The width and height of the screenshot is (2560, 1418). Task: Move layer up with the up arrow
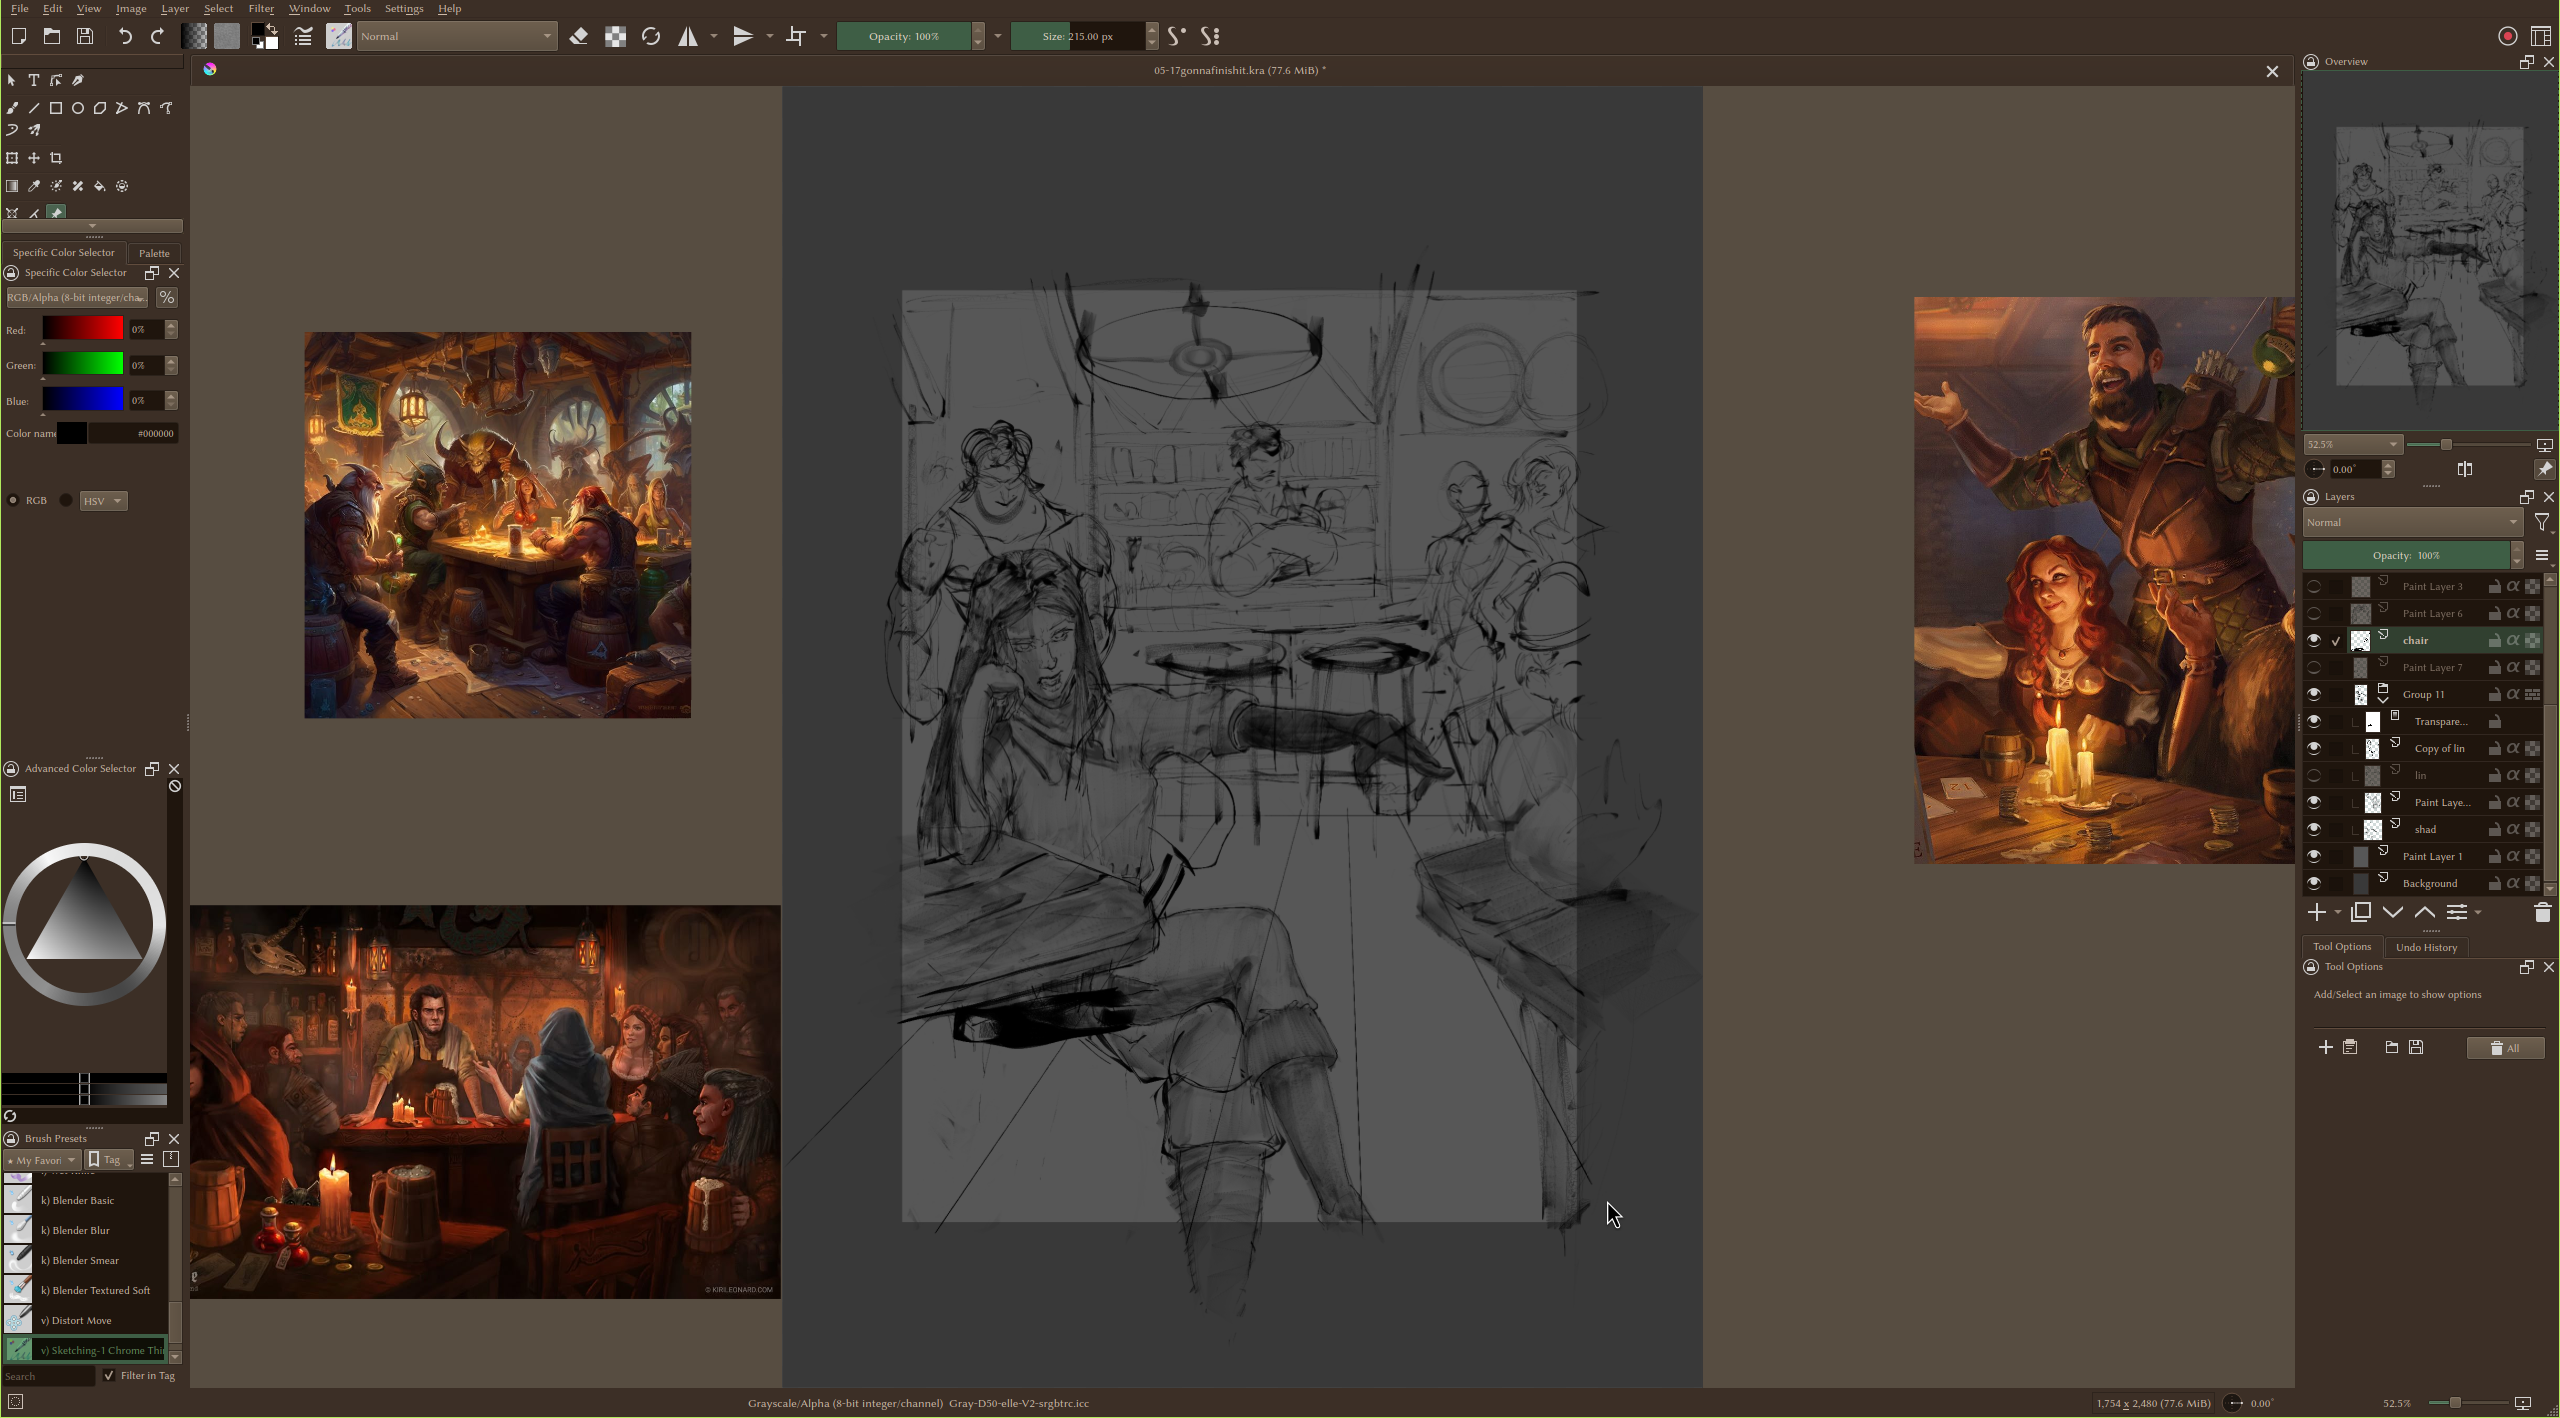coord(2425,912)
